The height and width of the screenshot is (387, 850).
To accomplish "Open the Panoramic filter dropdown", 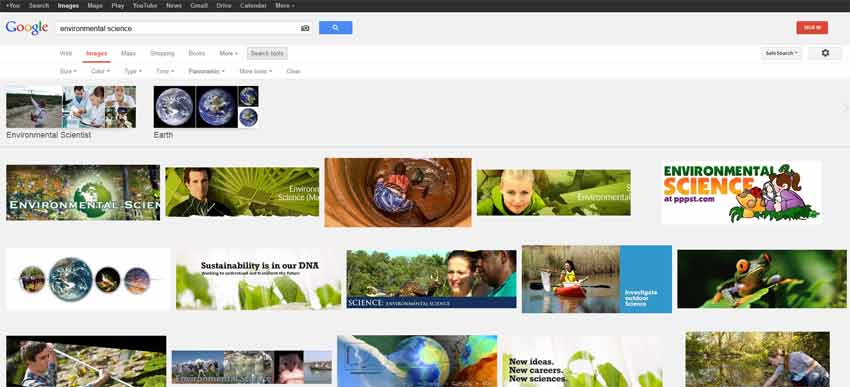I will (x=207, y=71).
